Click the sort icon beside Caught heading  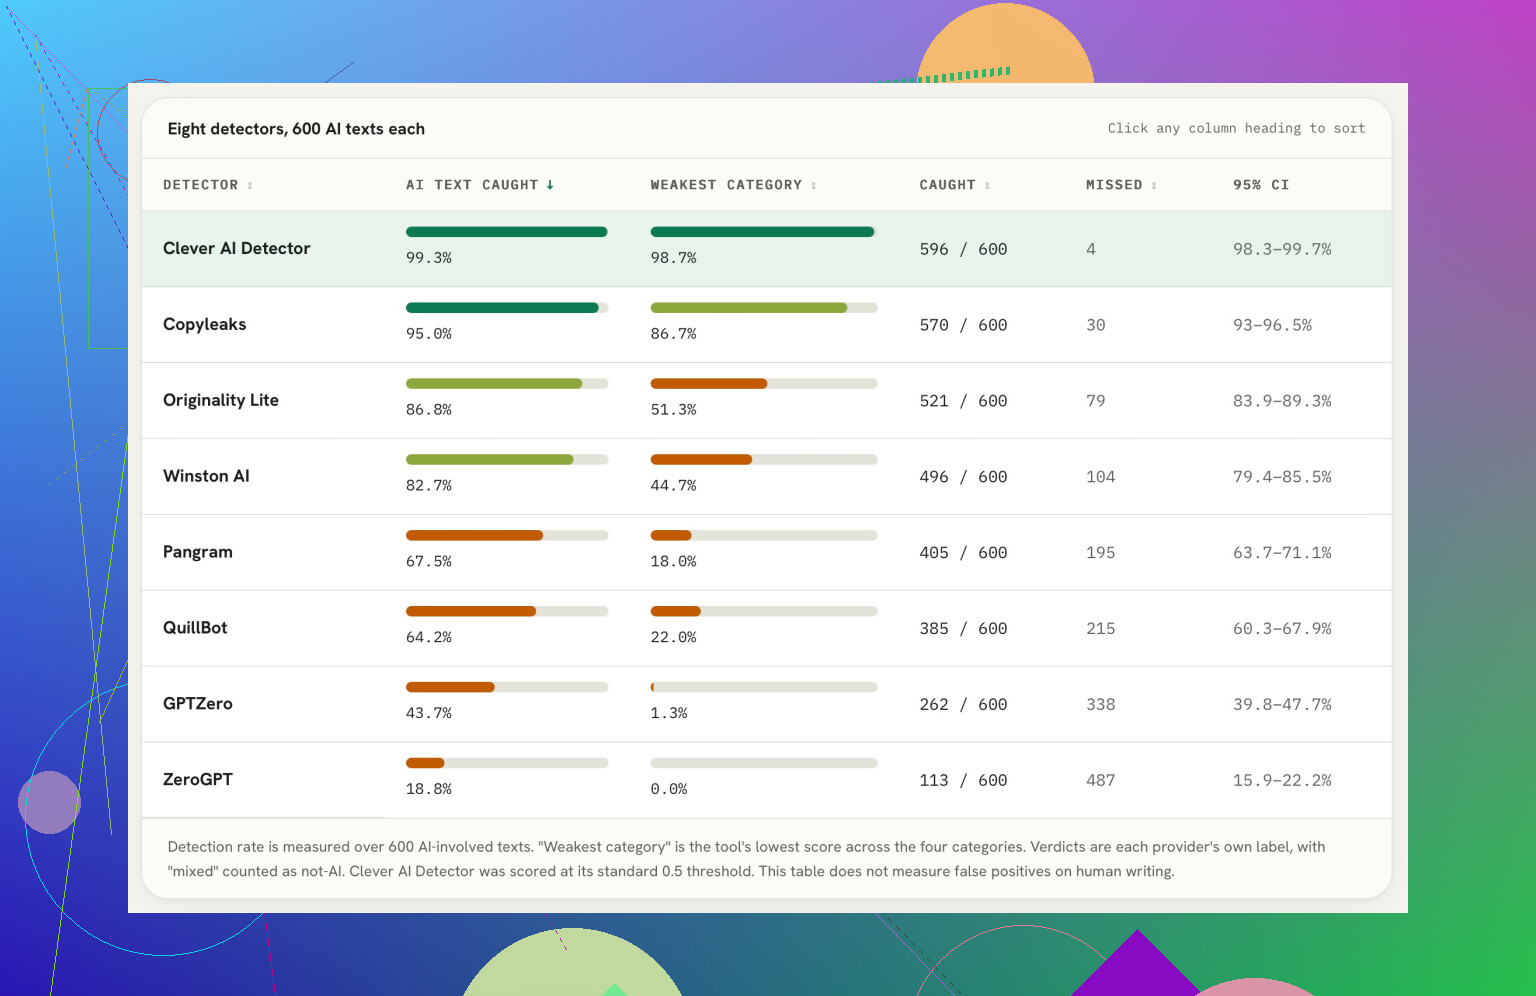(987, 185)
